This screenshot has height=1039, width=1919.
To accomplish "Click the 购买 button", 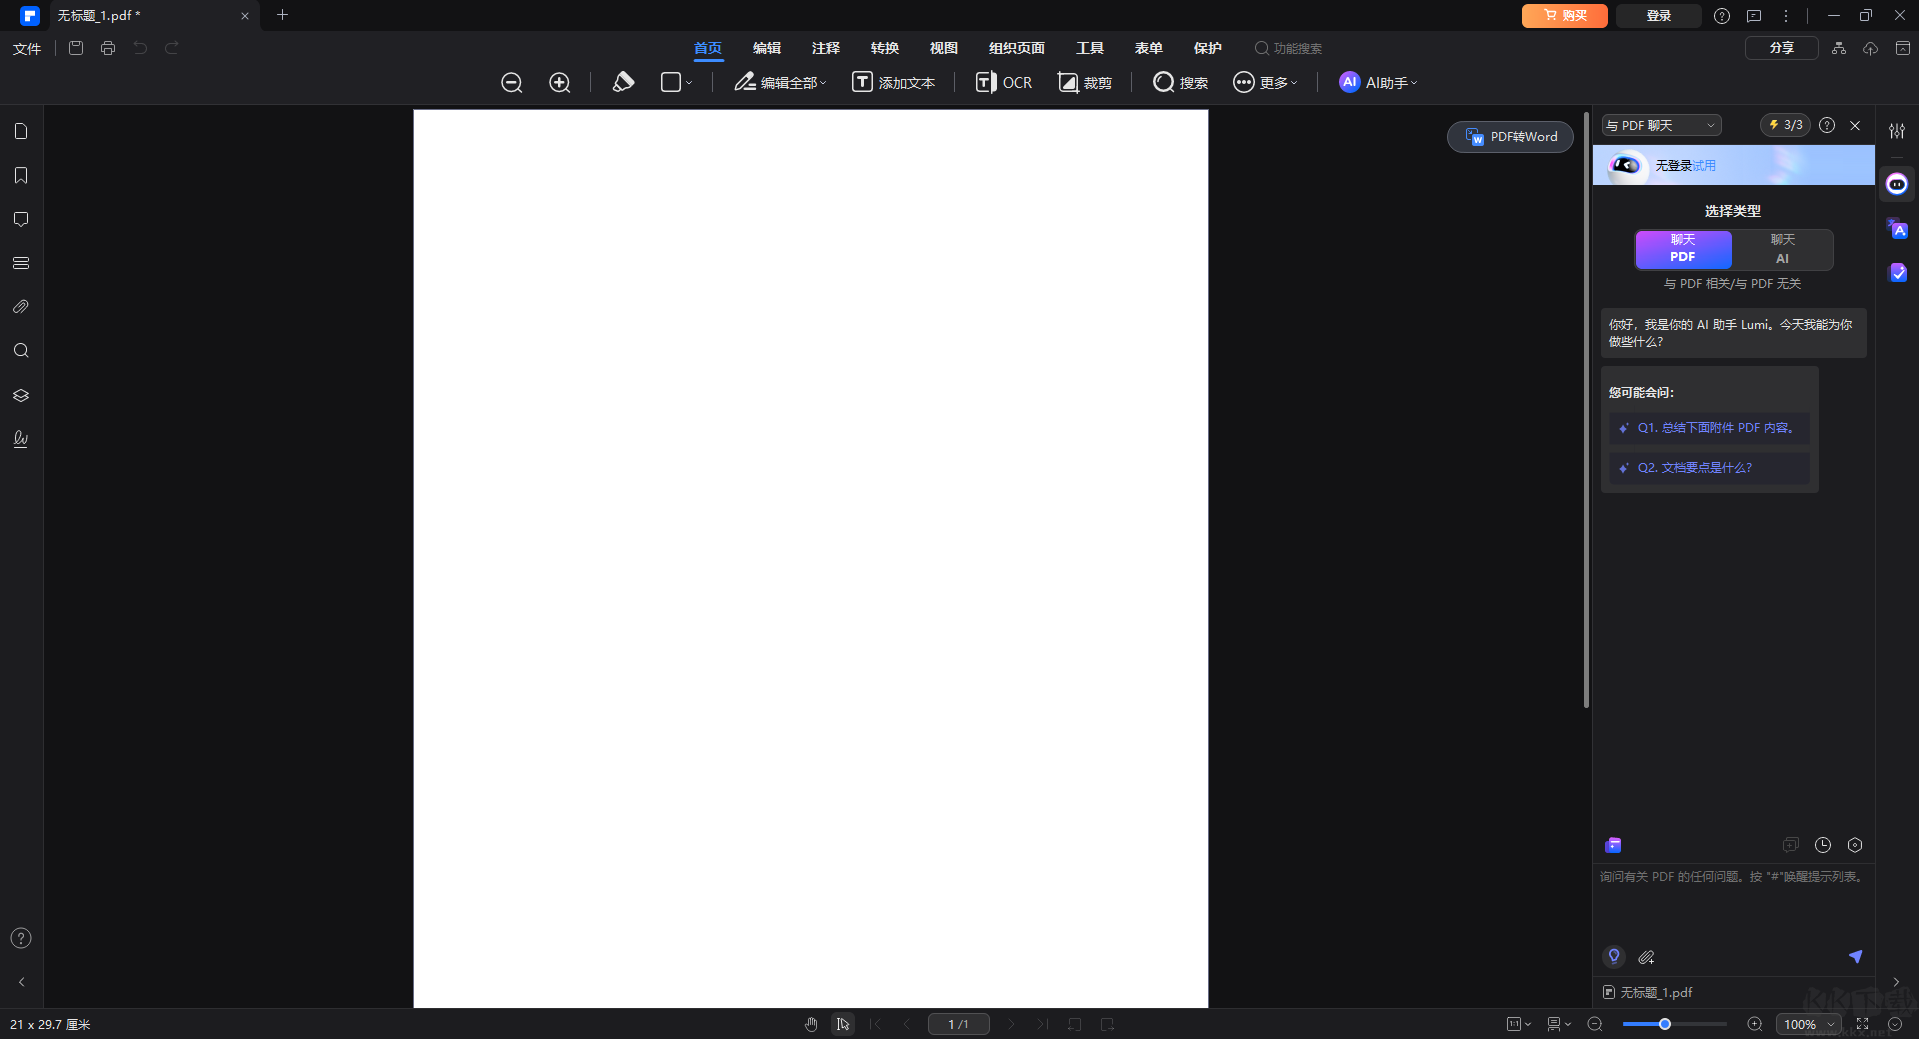I will [x=1565, y=15].
